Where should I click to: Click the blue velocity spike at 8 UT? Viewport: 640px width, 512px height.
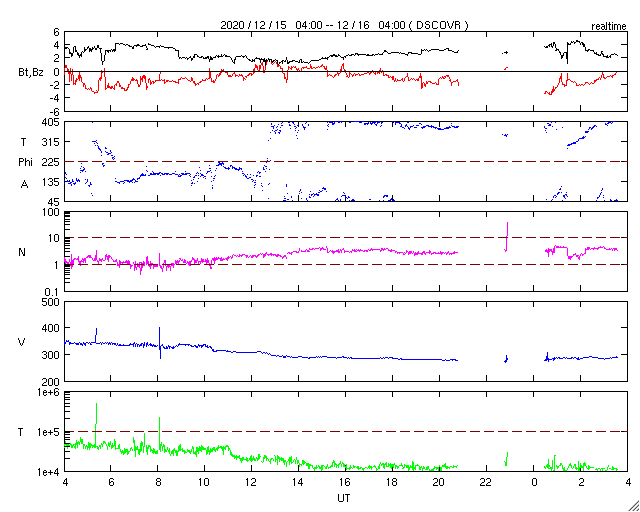point(160,343)
